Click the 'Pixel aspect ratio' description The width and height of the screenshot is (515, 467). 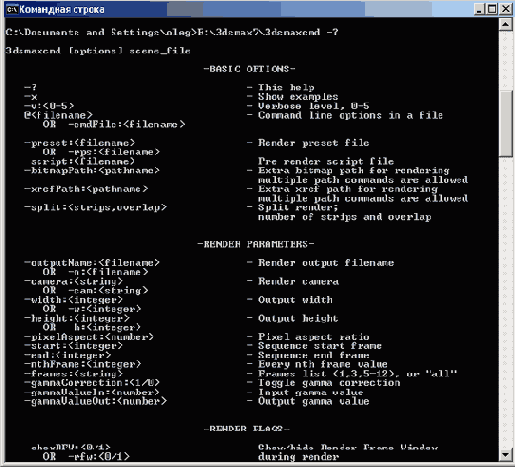[x=308, y=337]
